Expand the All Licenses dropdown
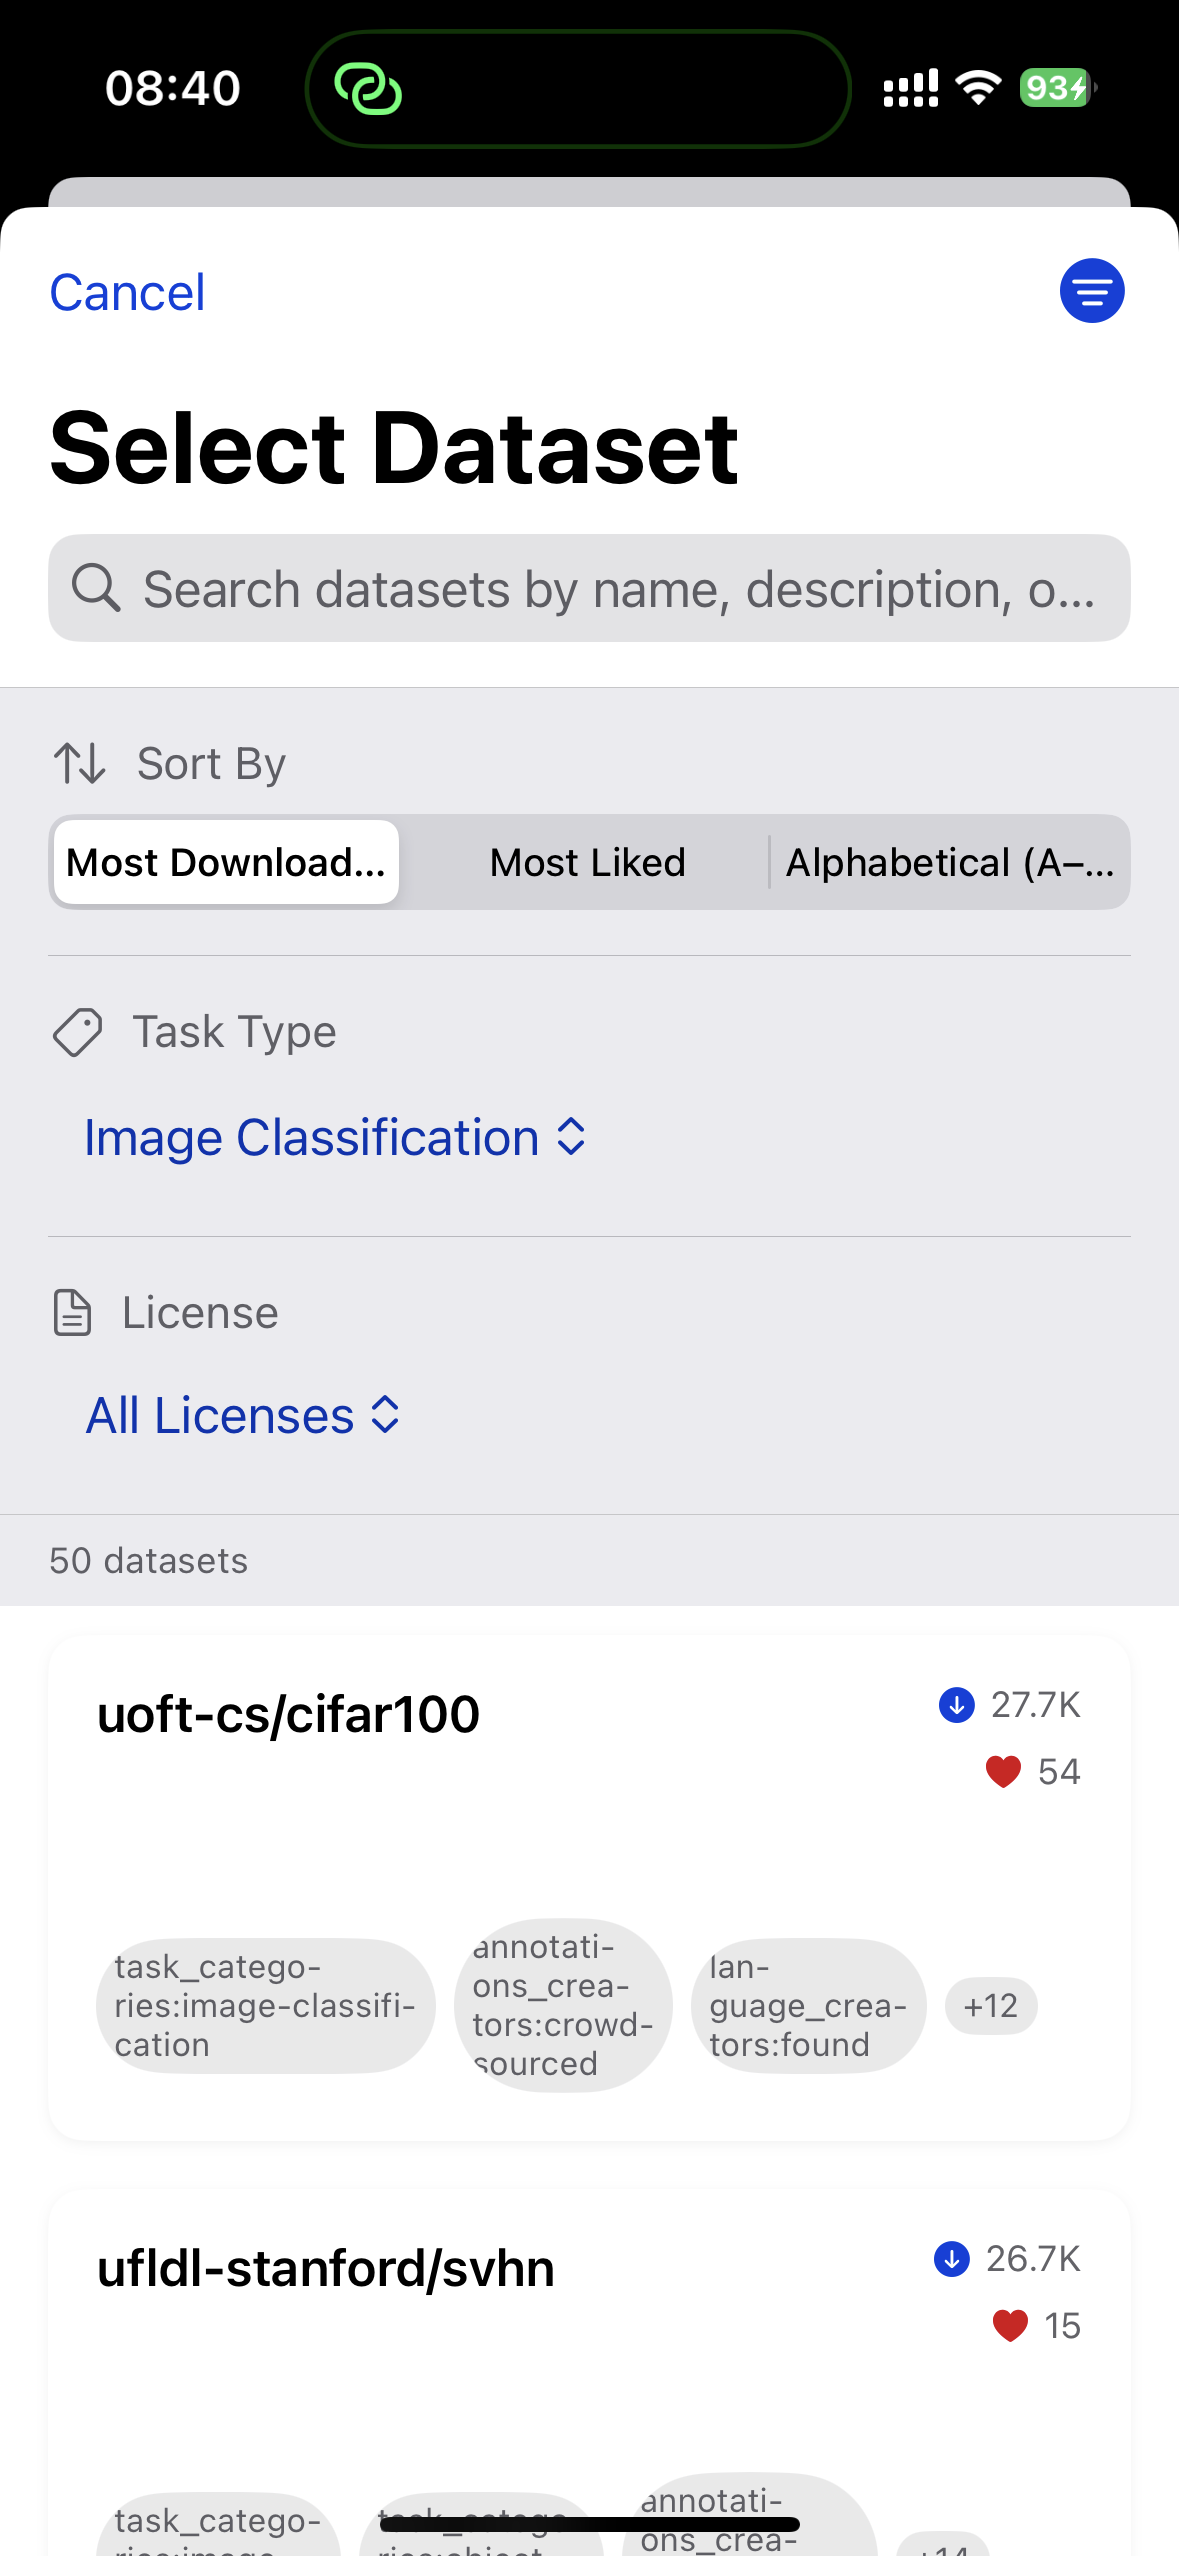 [243, 1416]
